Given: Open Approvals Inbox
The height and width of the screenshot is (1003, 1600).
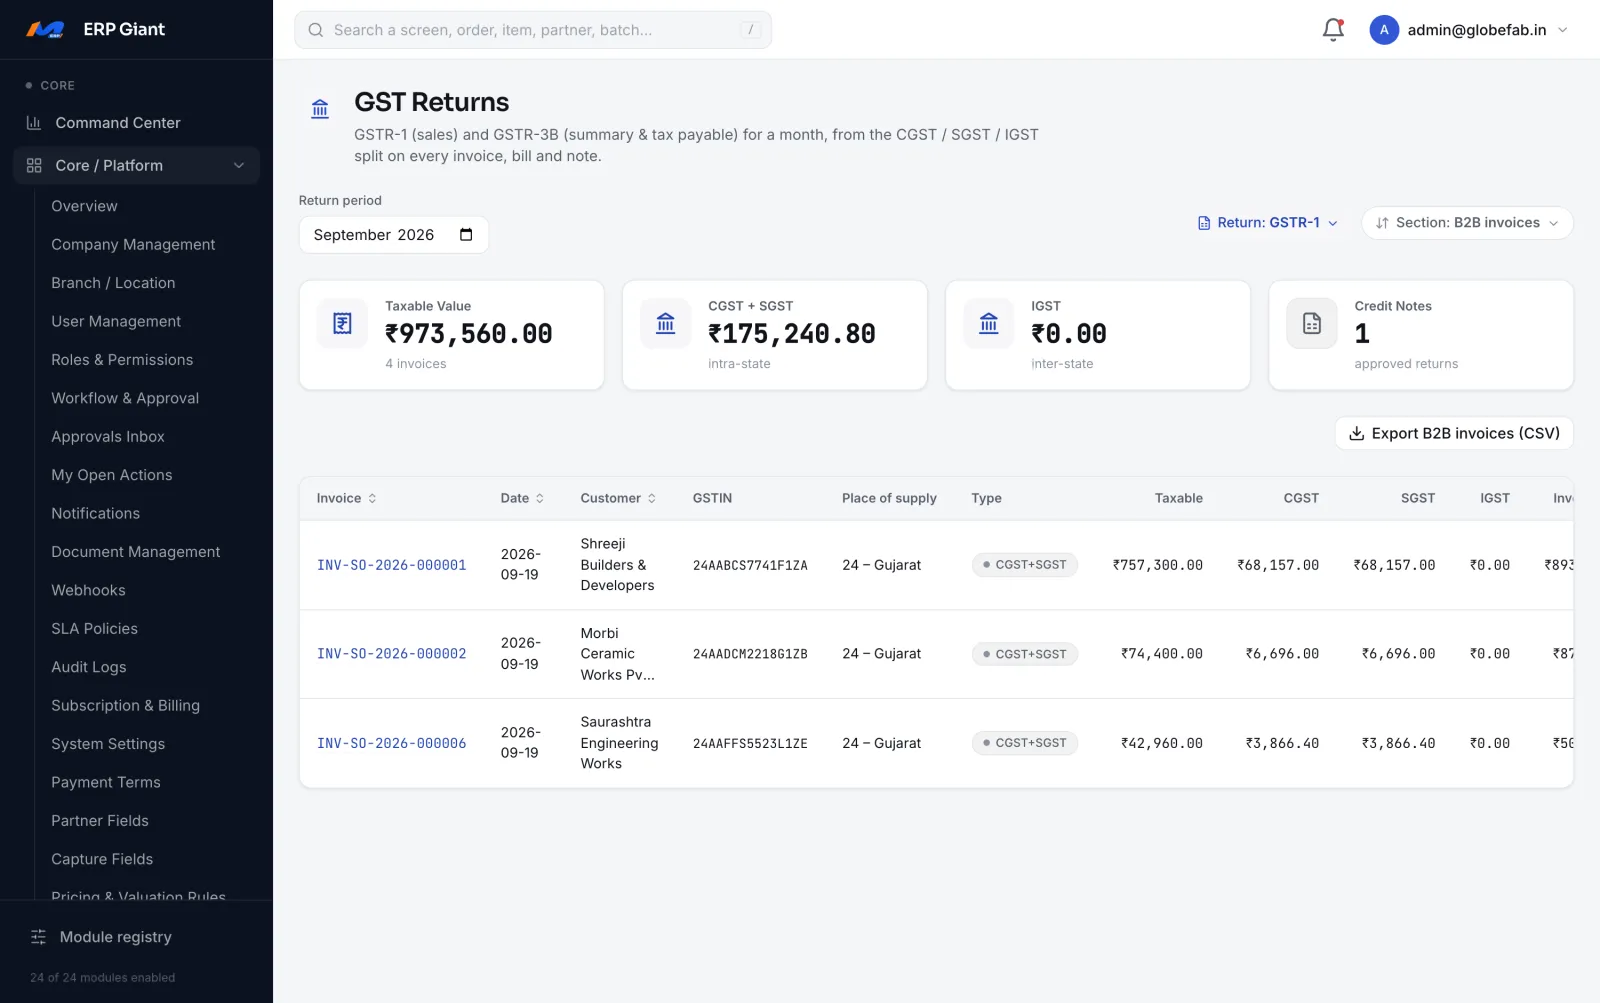Looking at the screenshot, I should click(108, 437).
